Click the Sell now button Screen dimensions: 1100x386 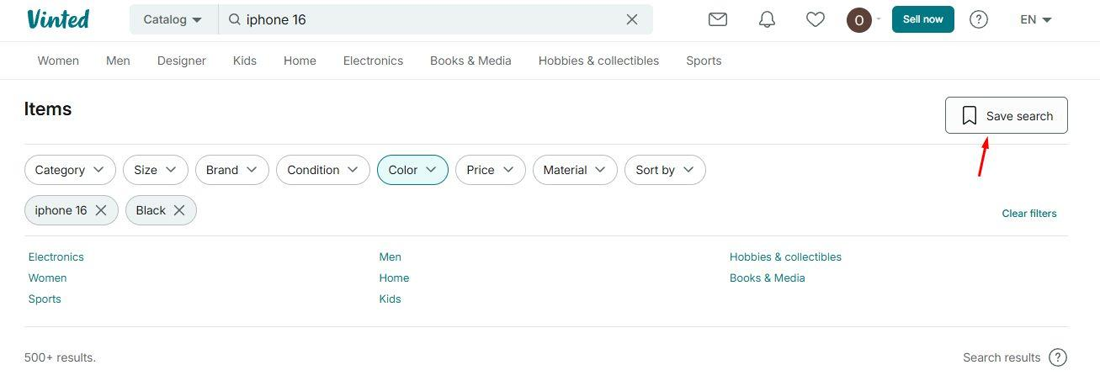(923, 20)
